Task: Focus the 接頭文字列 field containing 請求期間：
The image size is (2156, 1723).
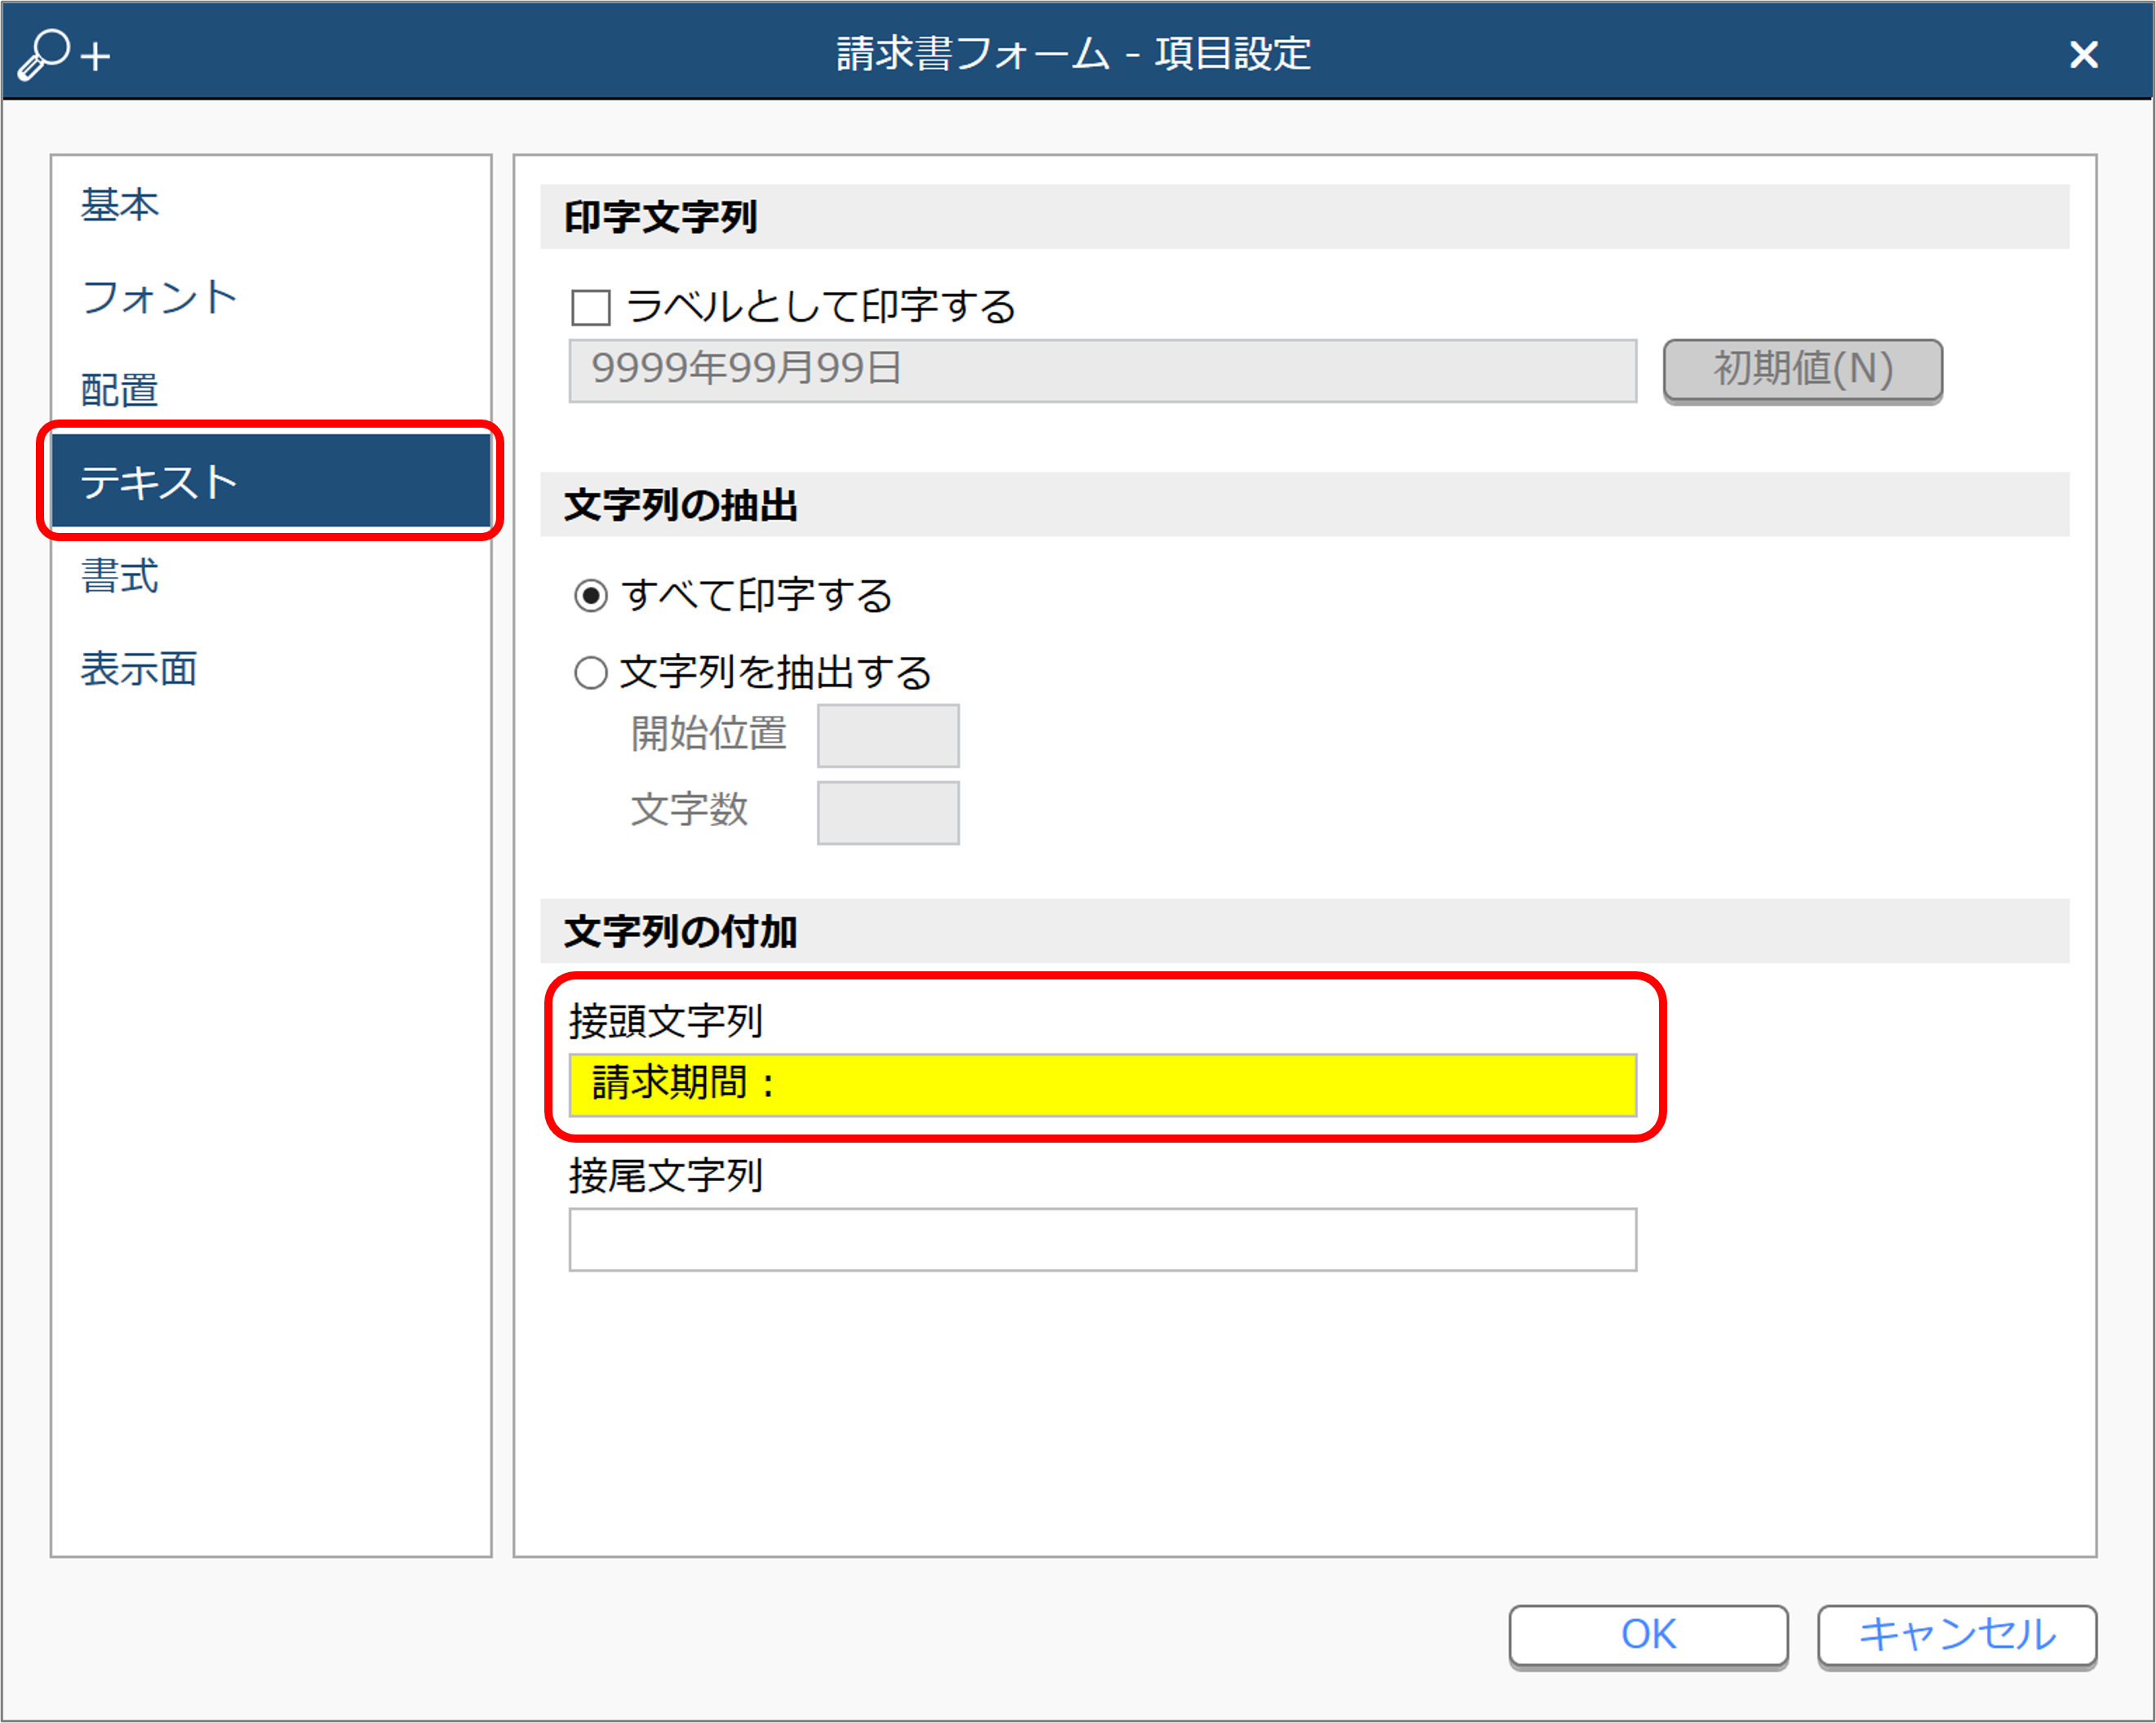Action: pos(1102,1084)
